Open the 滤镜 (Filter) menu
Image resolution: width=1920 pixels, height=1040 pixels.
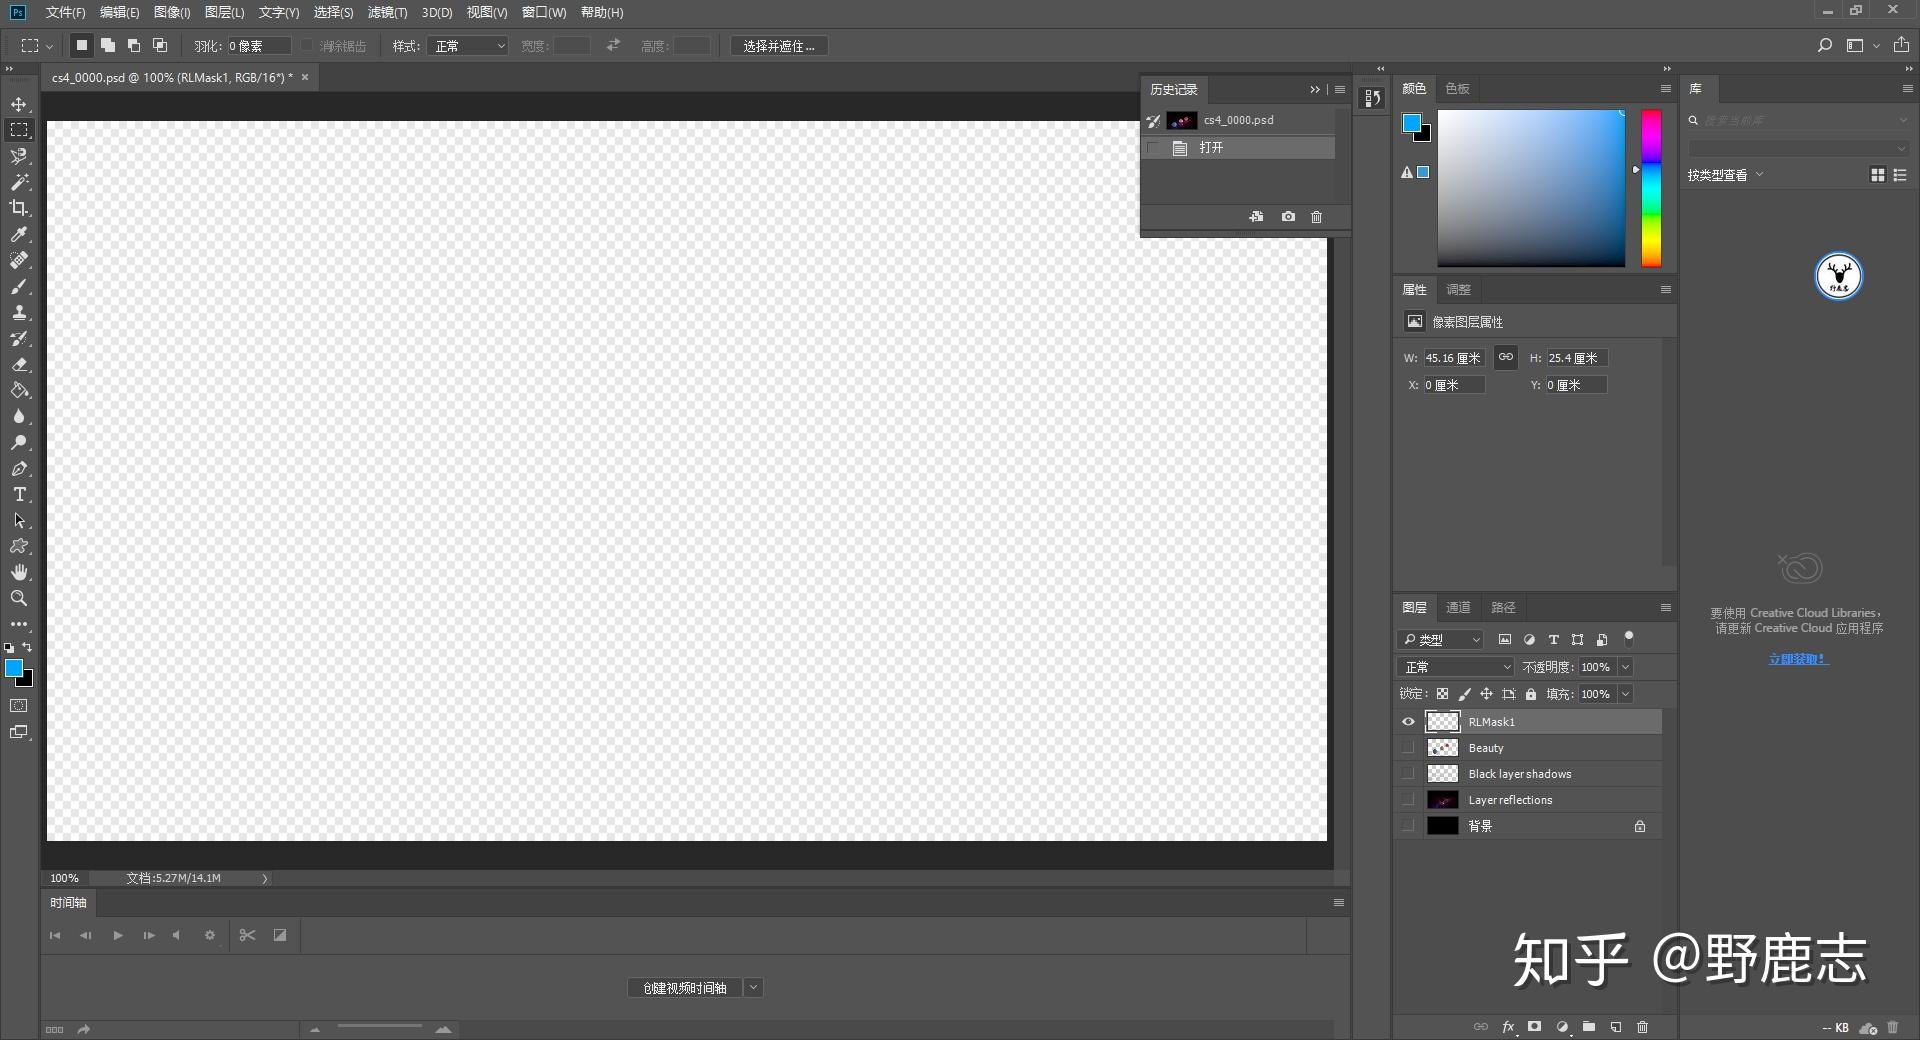(387, 12)
